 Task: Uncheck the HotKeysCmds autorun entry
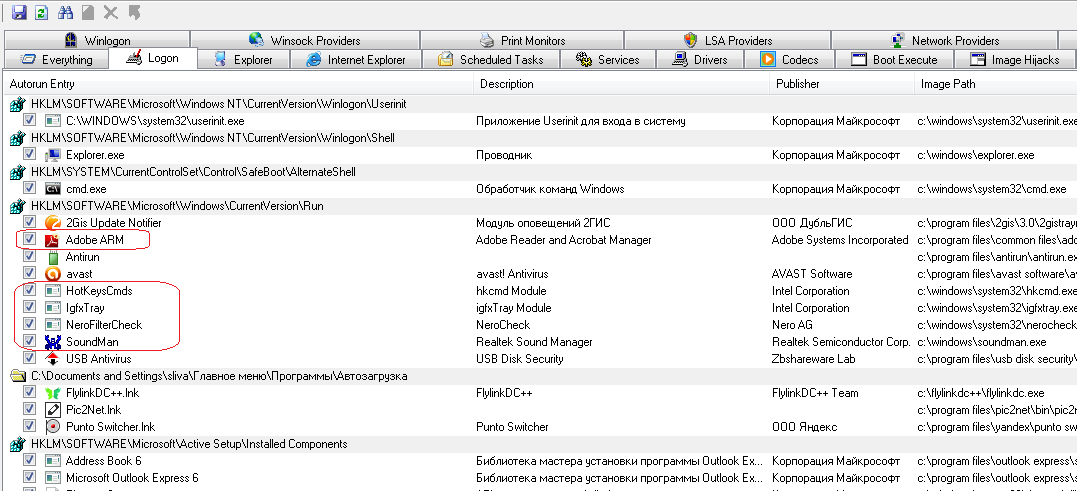pyautogui.click(x=29, y=291)
